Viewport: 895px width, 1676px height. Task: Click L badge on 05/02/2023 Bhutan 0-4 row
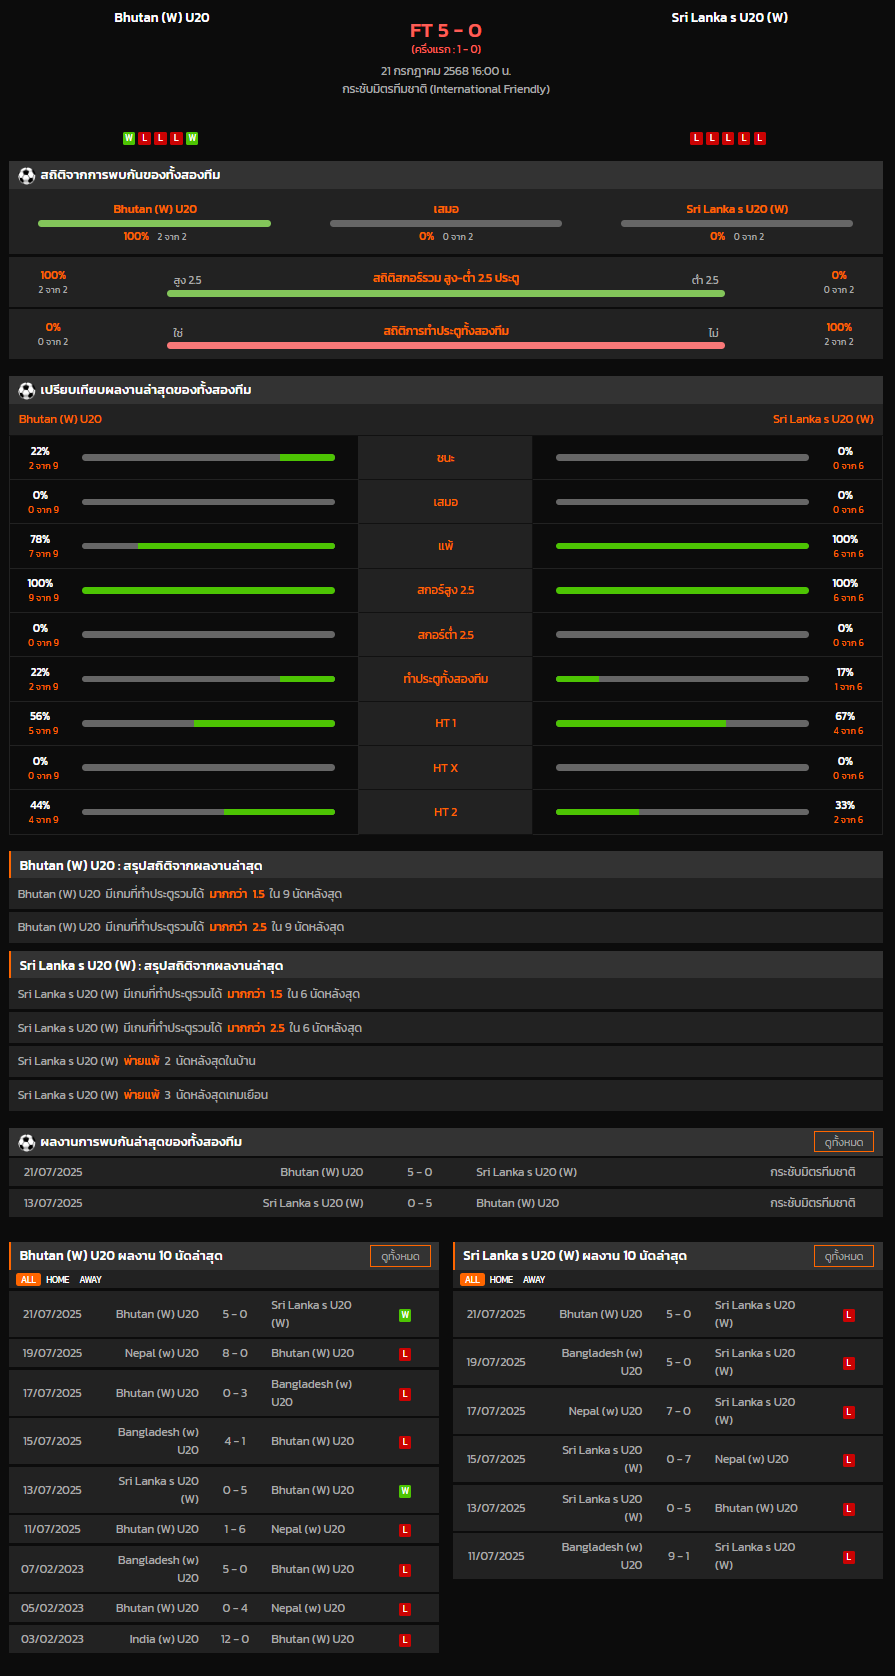405,1609
